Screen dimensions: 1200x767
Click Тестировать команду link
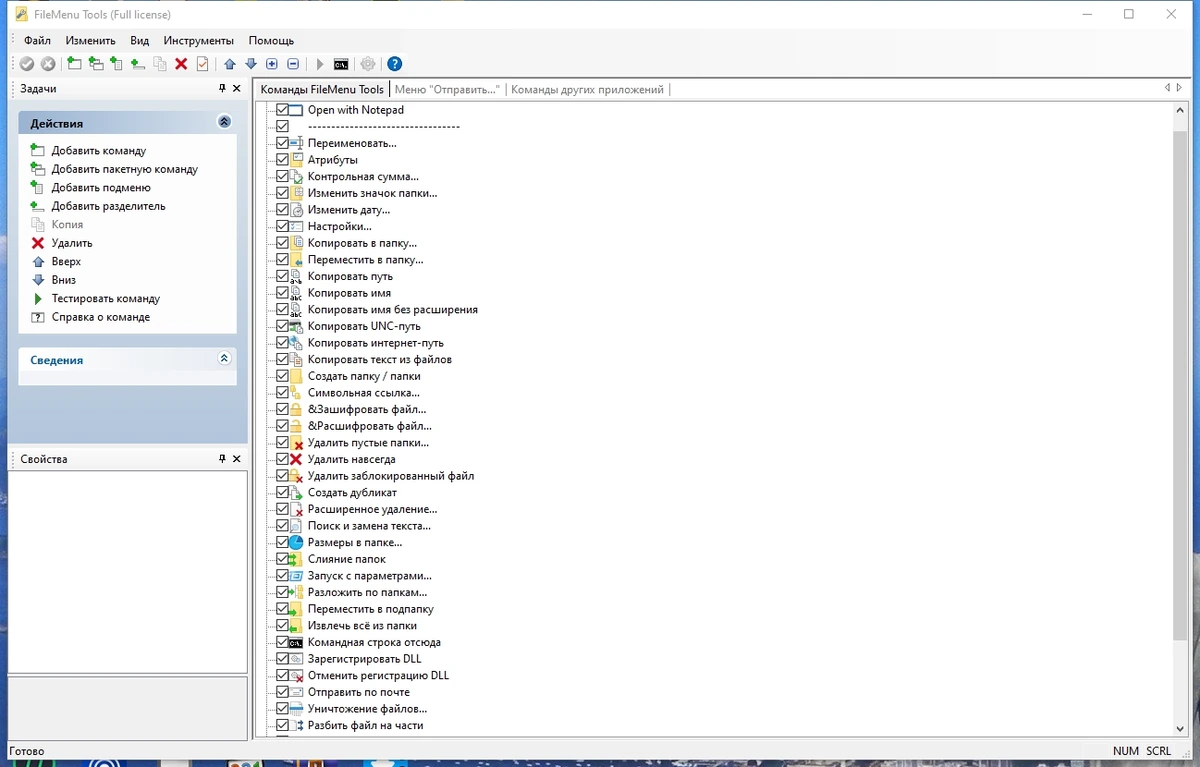coord(106,299)
